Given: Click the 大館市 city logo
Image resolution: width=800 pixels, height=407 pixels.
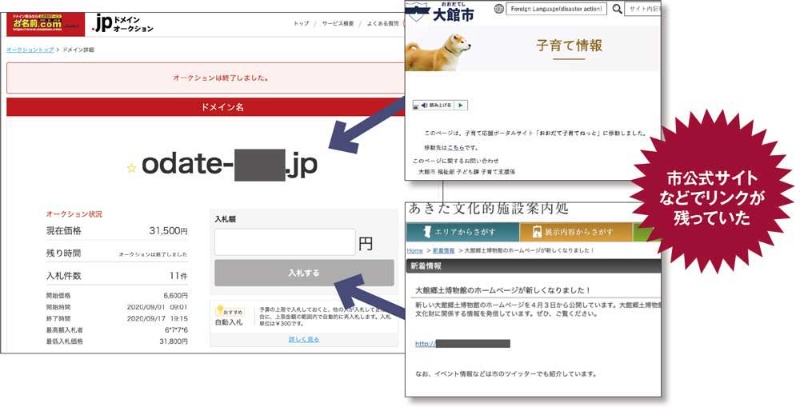Looking at the screenshot, I should pos(452,10).
